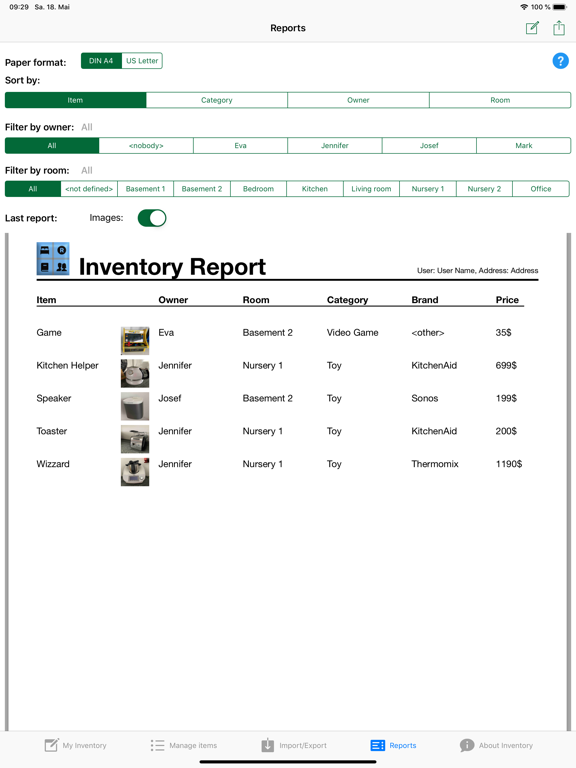Filter by room Nursery 1
Image resolution: width=576 pixels, height=768 pixels.
coord(428,189)
